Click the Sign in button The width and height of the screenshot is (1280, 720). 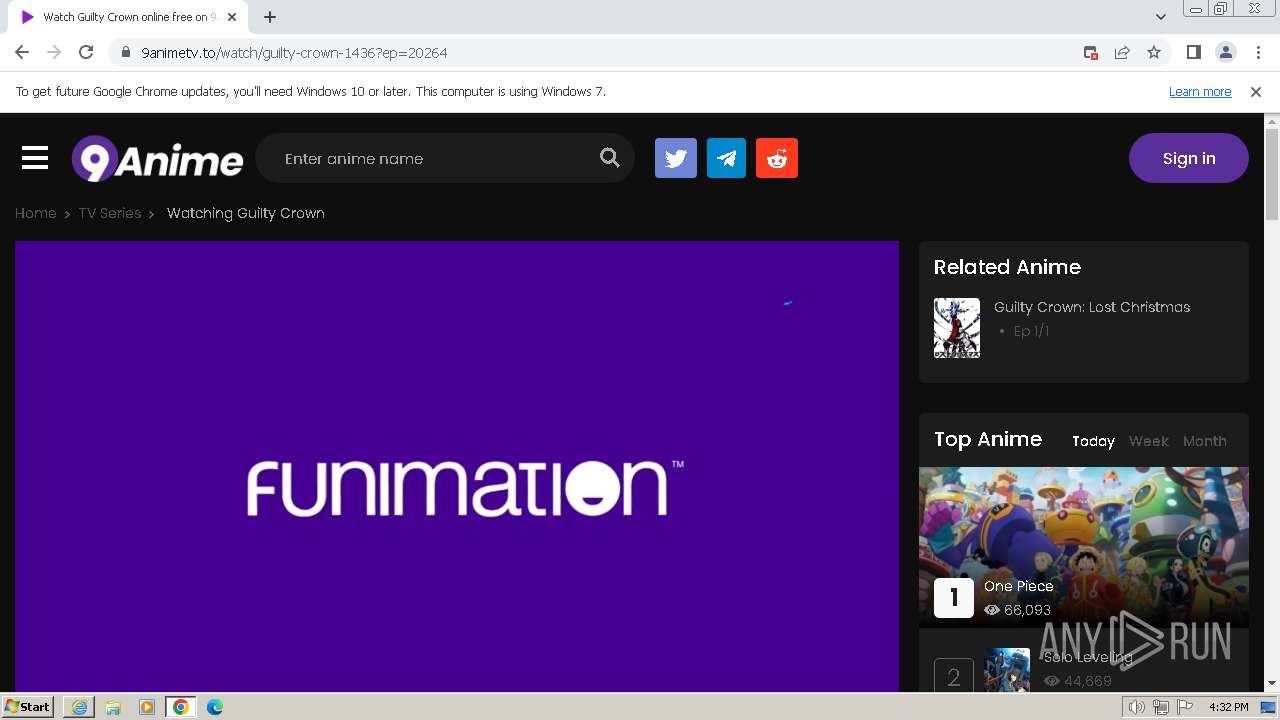1189,158
